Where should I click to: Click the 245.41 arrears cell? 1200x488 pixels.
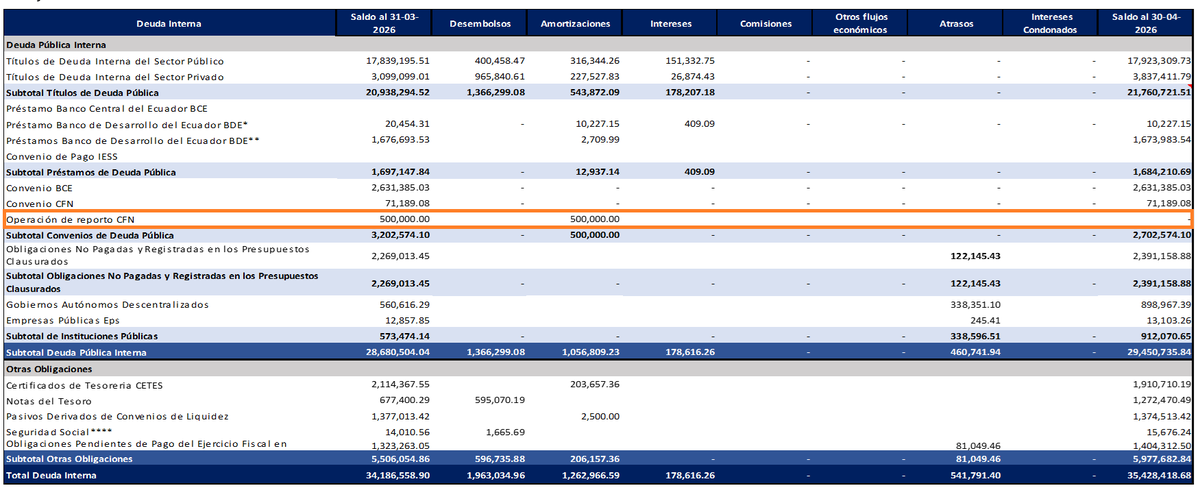(986, 320)
